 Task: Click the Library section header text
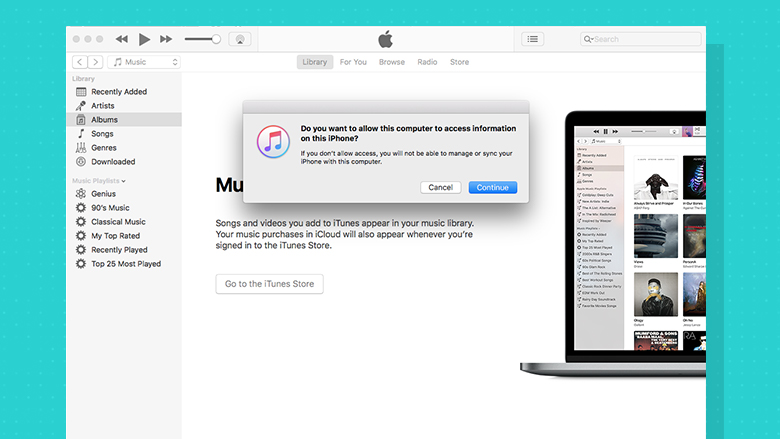click(83, 79)
